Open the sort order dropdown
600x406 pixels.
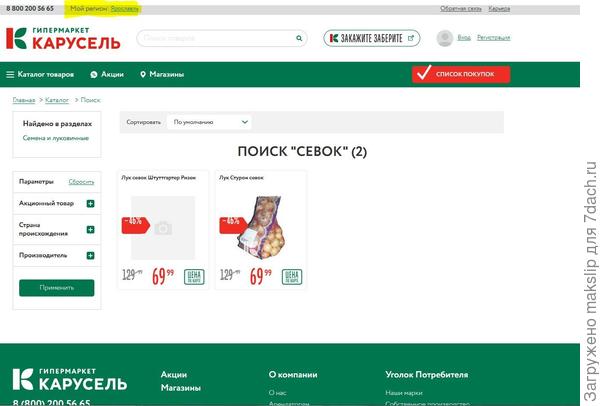pos(209,122)
